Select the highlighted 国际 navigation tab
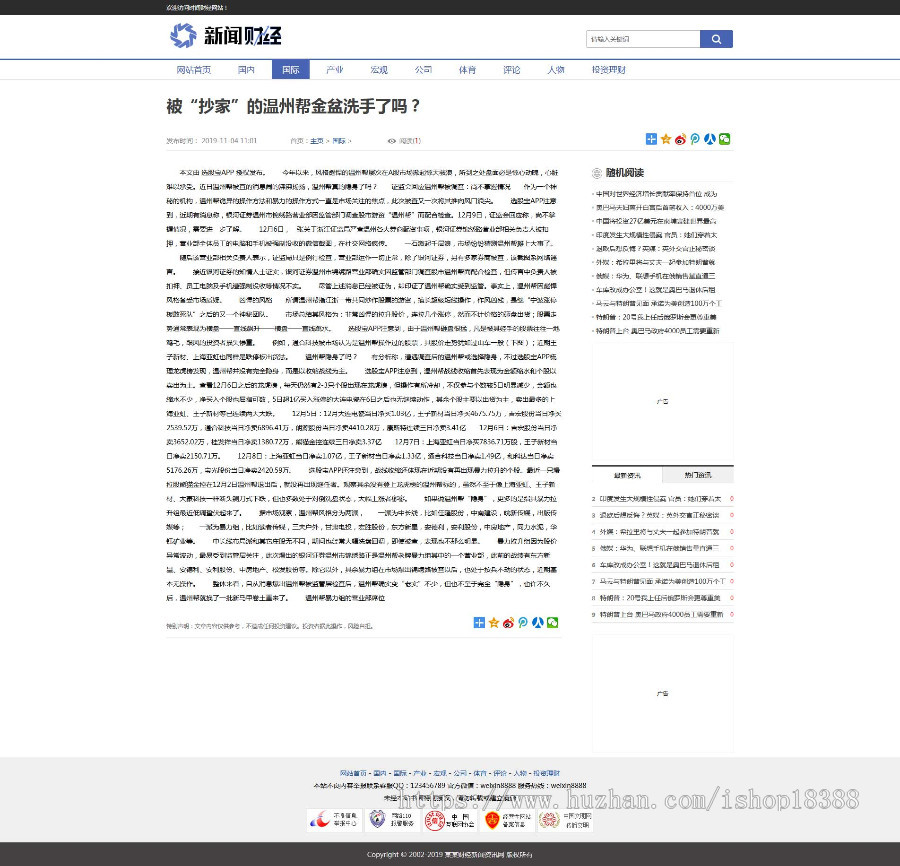This screenshot has height=866, width=900. click(x=290, y=69)
